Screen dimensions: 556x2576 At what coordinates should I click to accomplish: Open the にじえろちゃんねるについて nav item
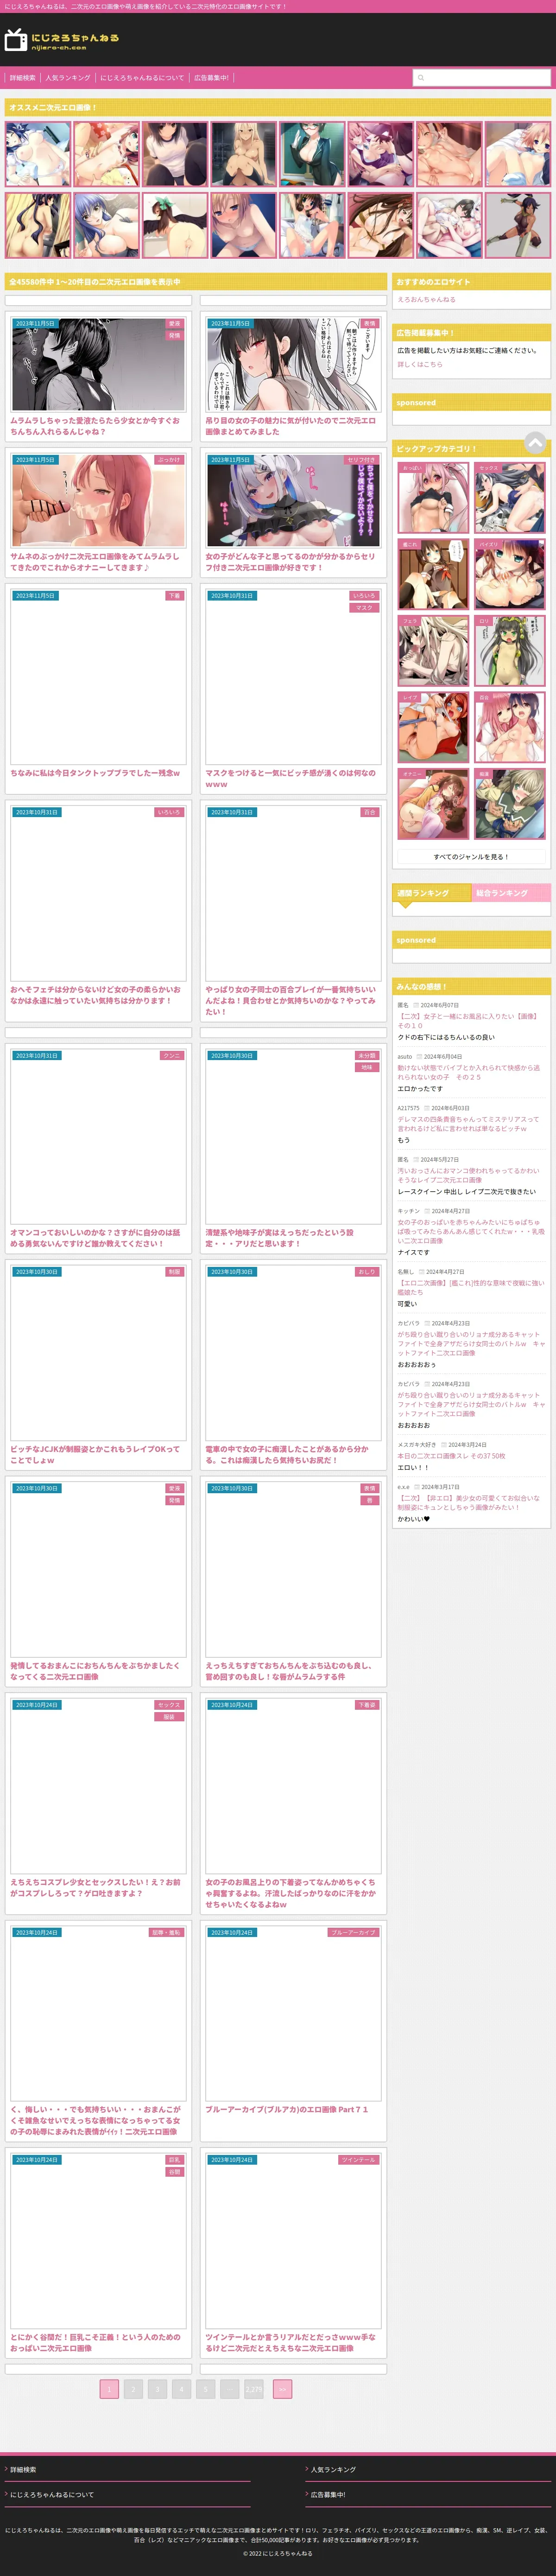142,77
